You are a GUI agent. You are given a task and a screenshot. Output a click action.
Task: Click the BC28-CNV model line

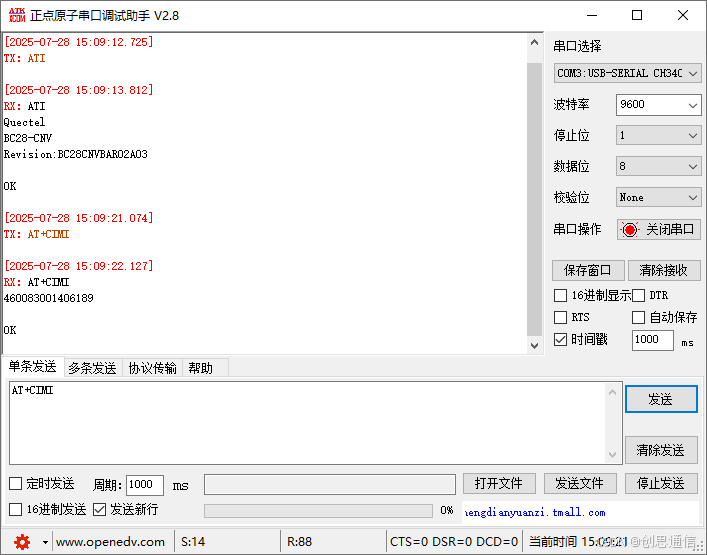pyautogui.click(x=28, y=138)
